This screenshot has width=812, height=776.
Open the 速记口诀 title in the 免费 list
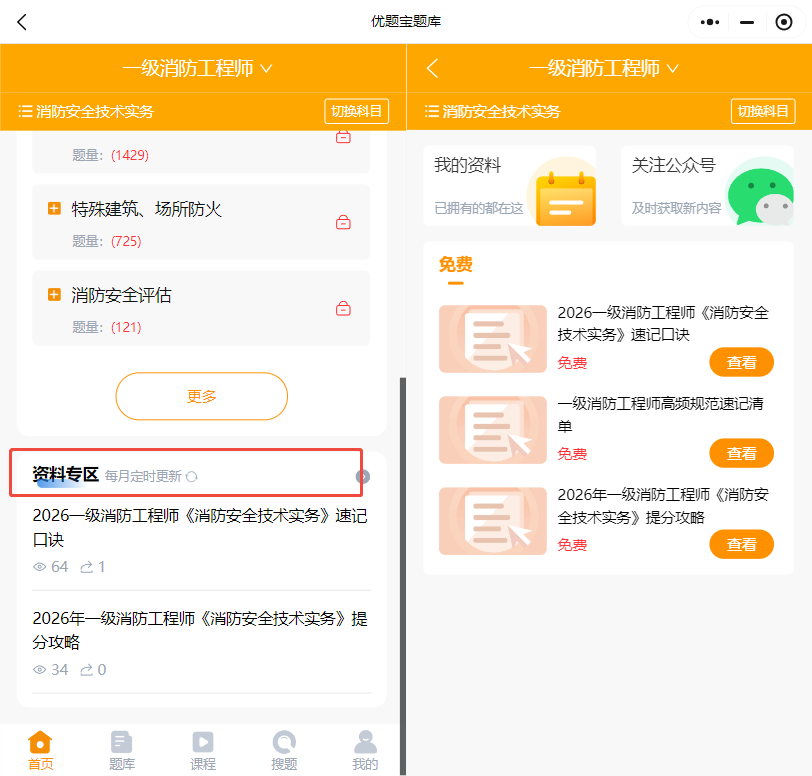(663, 324)
